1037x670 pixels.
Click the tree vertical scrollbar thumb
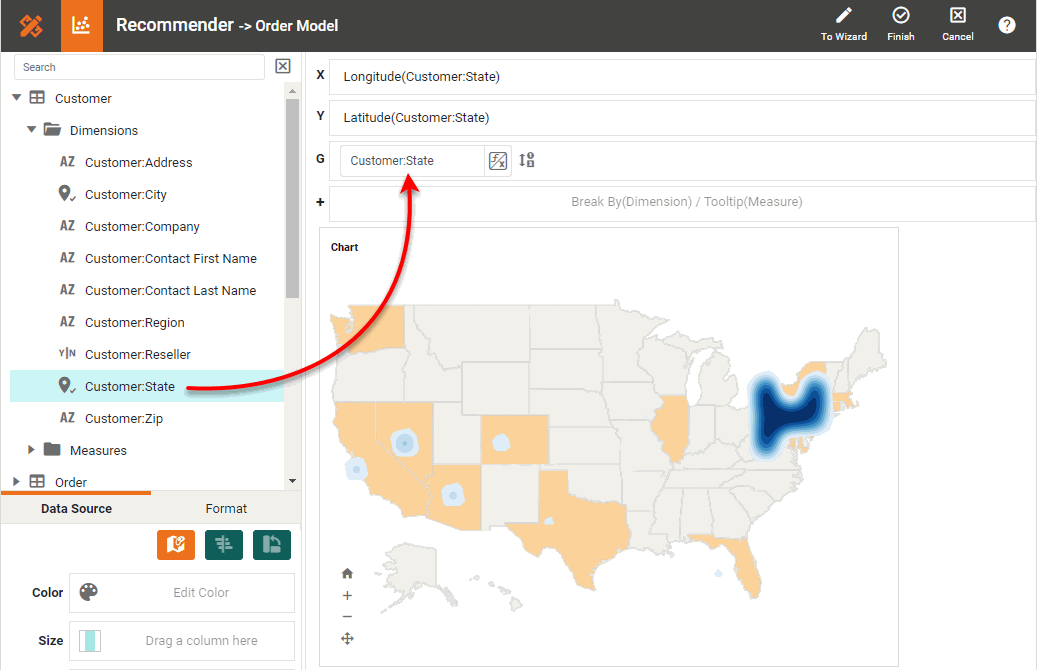pyautogui.click(x=292, y=198)
